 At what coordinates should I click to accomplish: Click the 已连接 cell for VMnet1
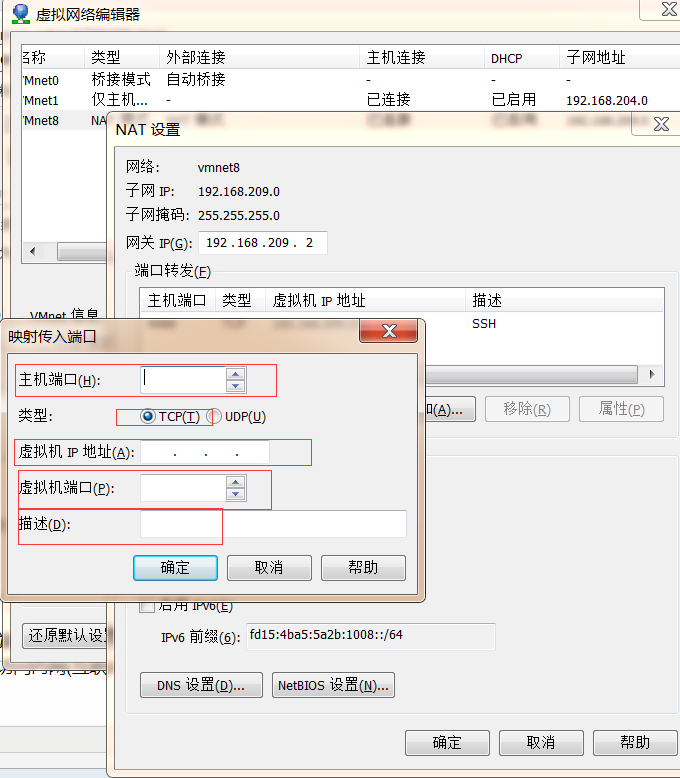point(389,100)
